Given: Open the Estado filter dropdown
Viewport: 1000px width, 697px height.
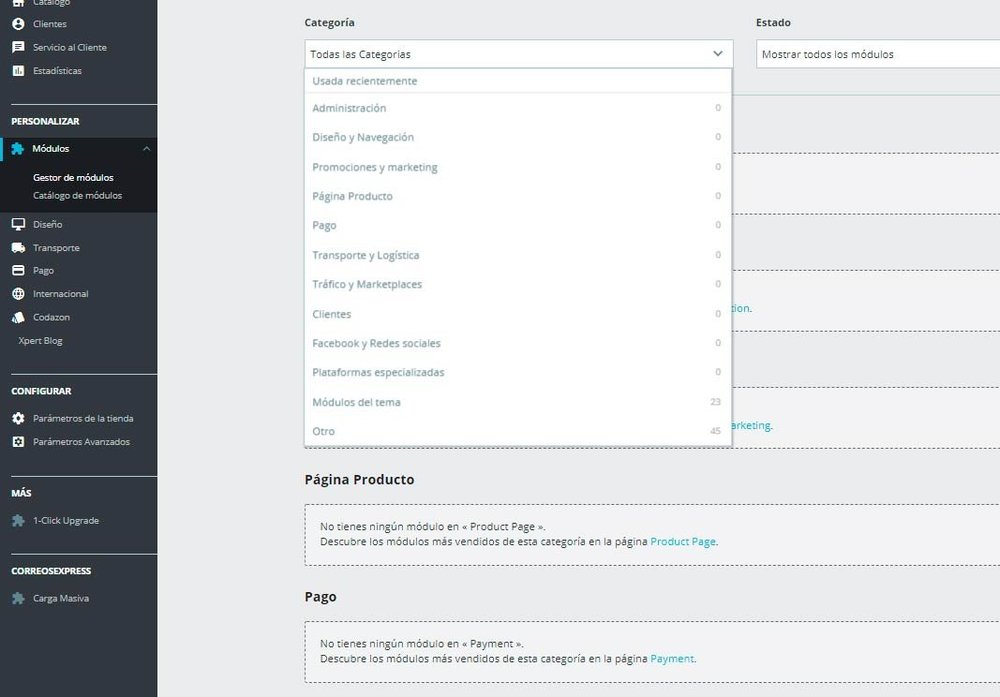Looking at the screenshot, I should pyautogui.click(x=878, y=54).
